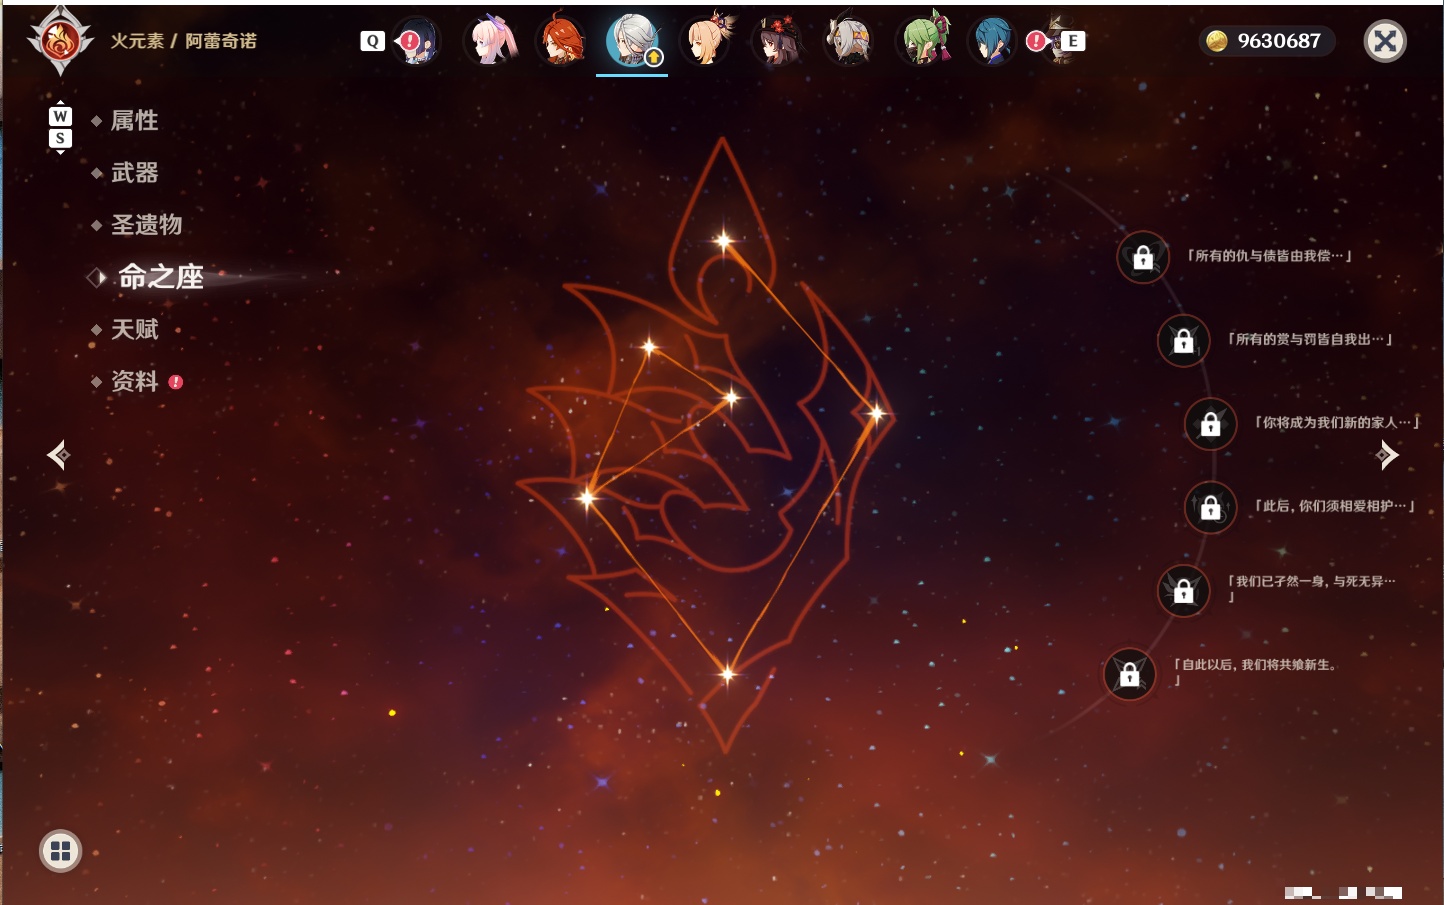Click the Mora coin icon
Image resolution: width=1444 pixels, height=905 pixels.
pyautogui.click(x=1216, y=41)
